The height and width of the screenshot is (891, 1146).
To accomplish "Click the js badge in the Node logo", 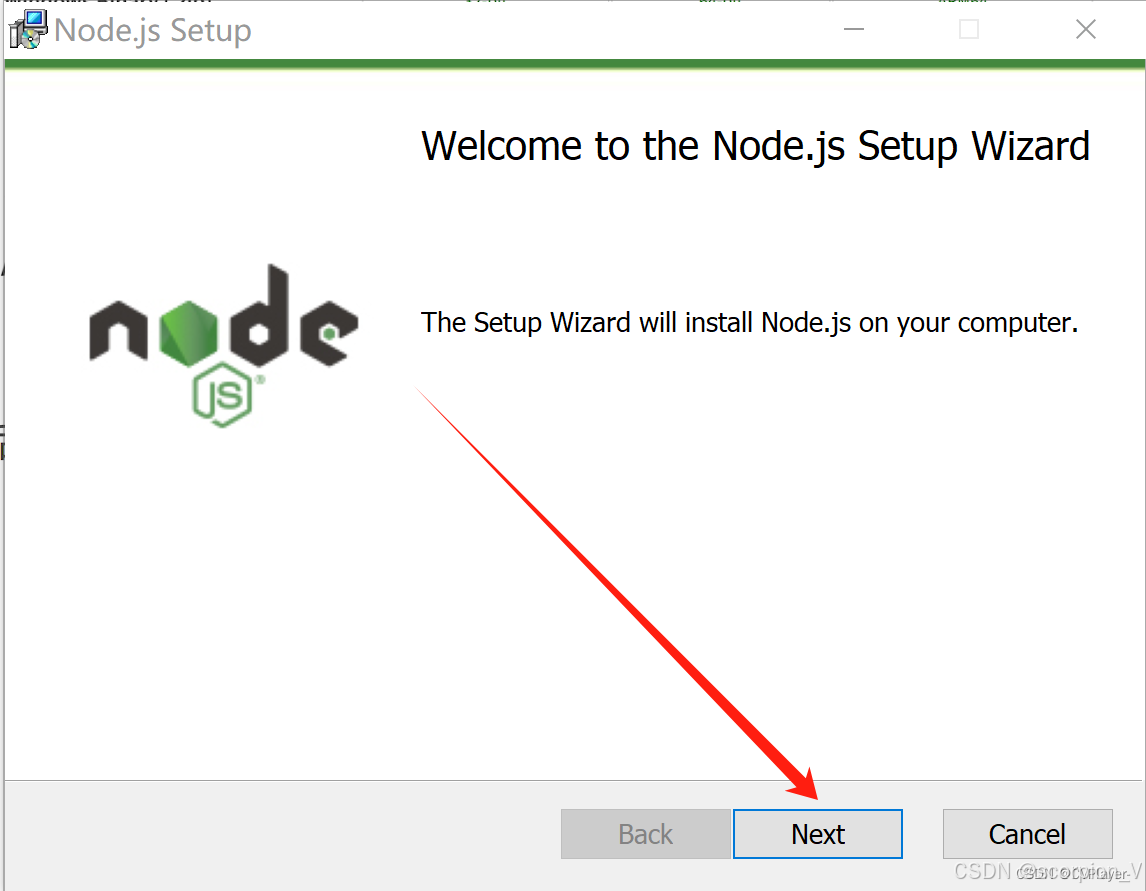I will point(222,393).
